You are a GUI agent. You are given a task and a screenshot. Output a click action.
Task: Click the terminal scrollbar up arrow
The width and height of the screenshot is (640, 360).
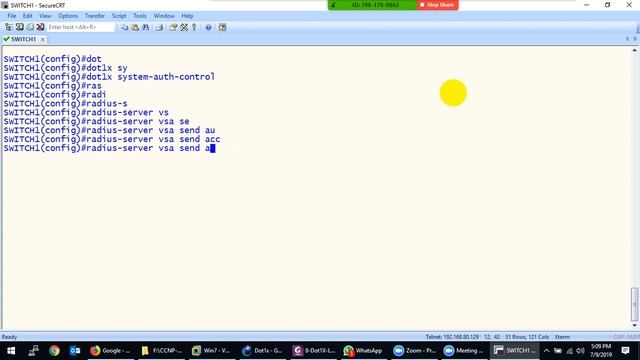tap(634, 50)
